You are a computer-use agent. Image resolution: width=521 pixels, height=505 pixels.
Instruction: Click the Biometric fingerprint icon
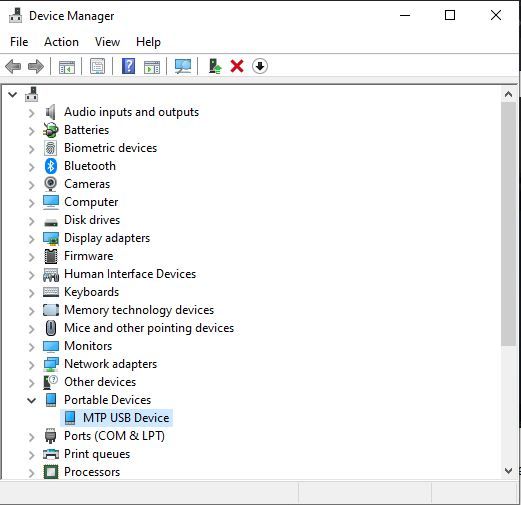click(x=51, y=148)
